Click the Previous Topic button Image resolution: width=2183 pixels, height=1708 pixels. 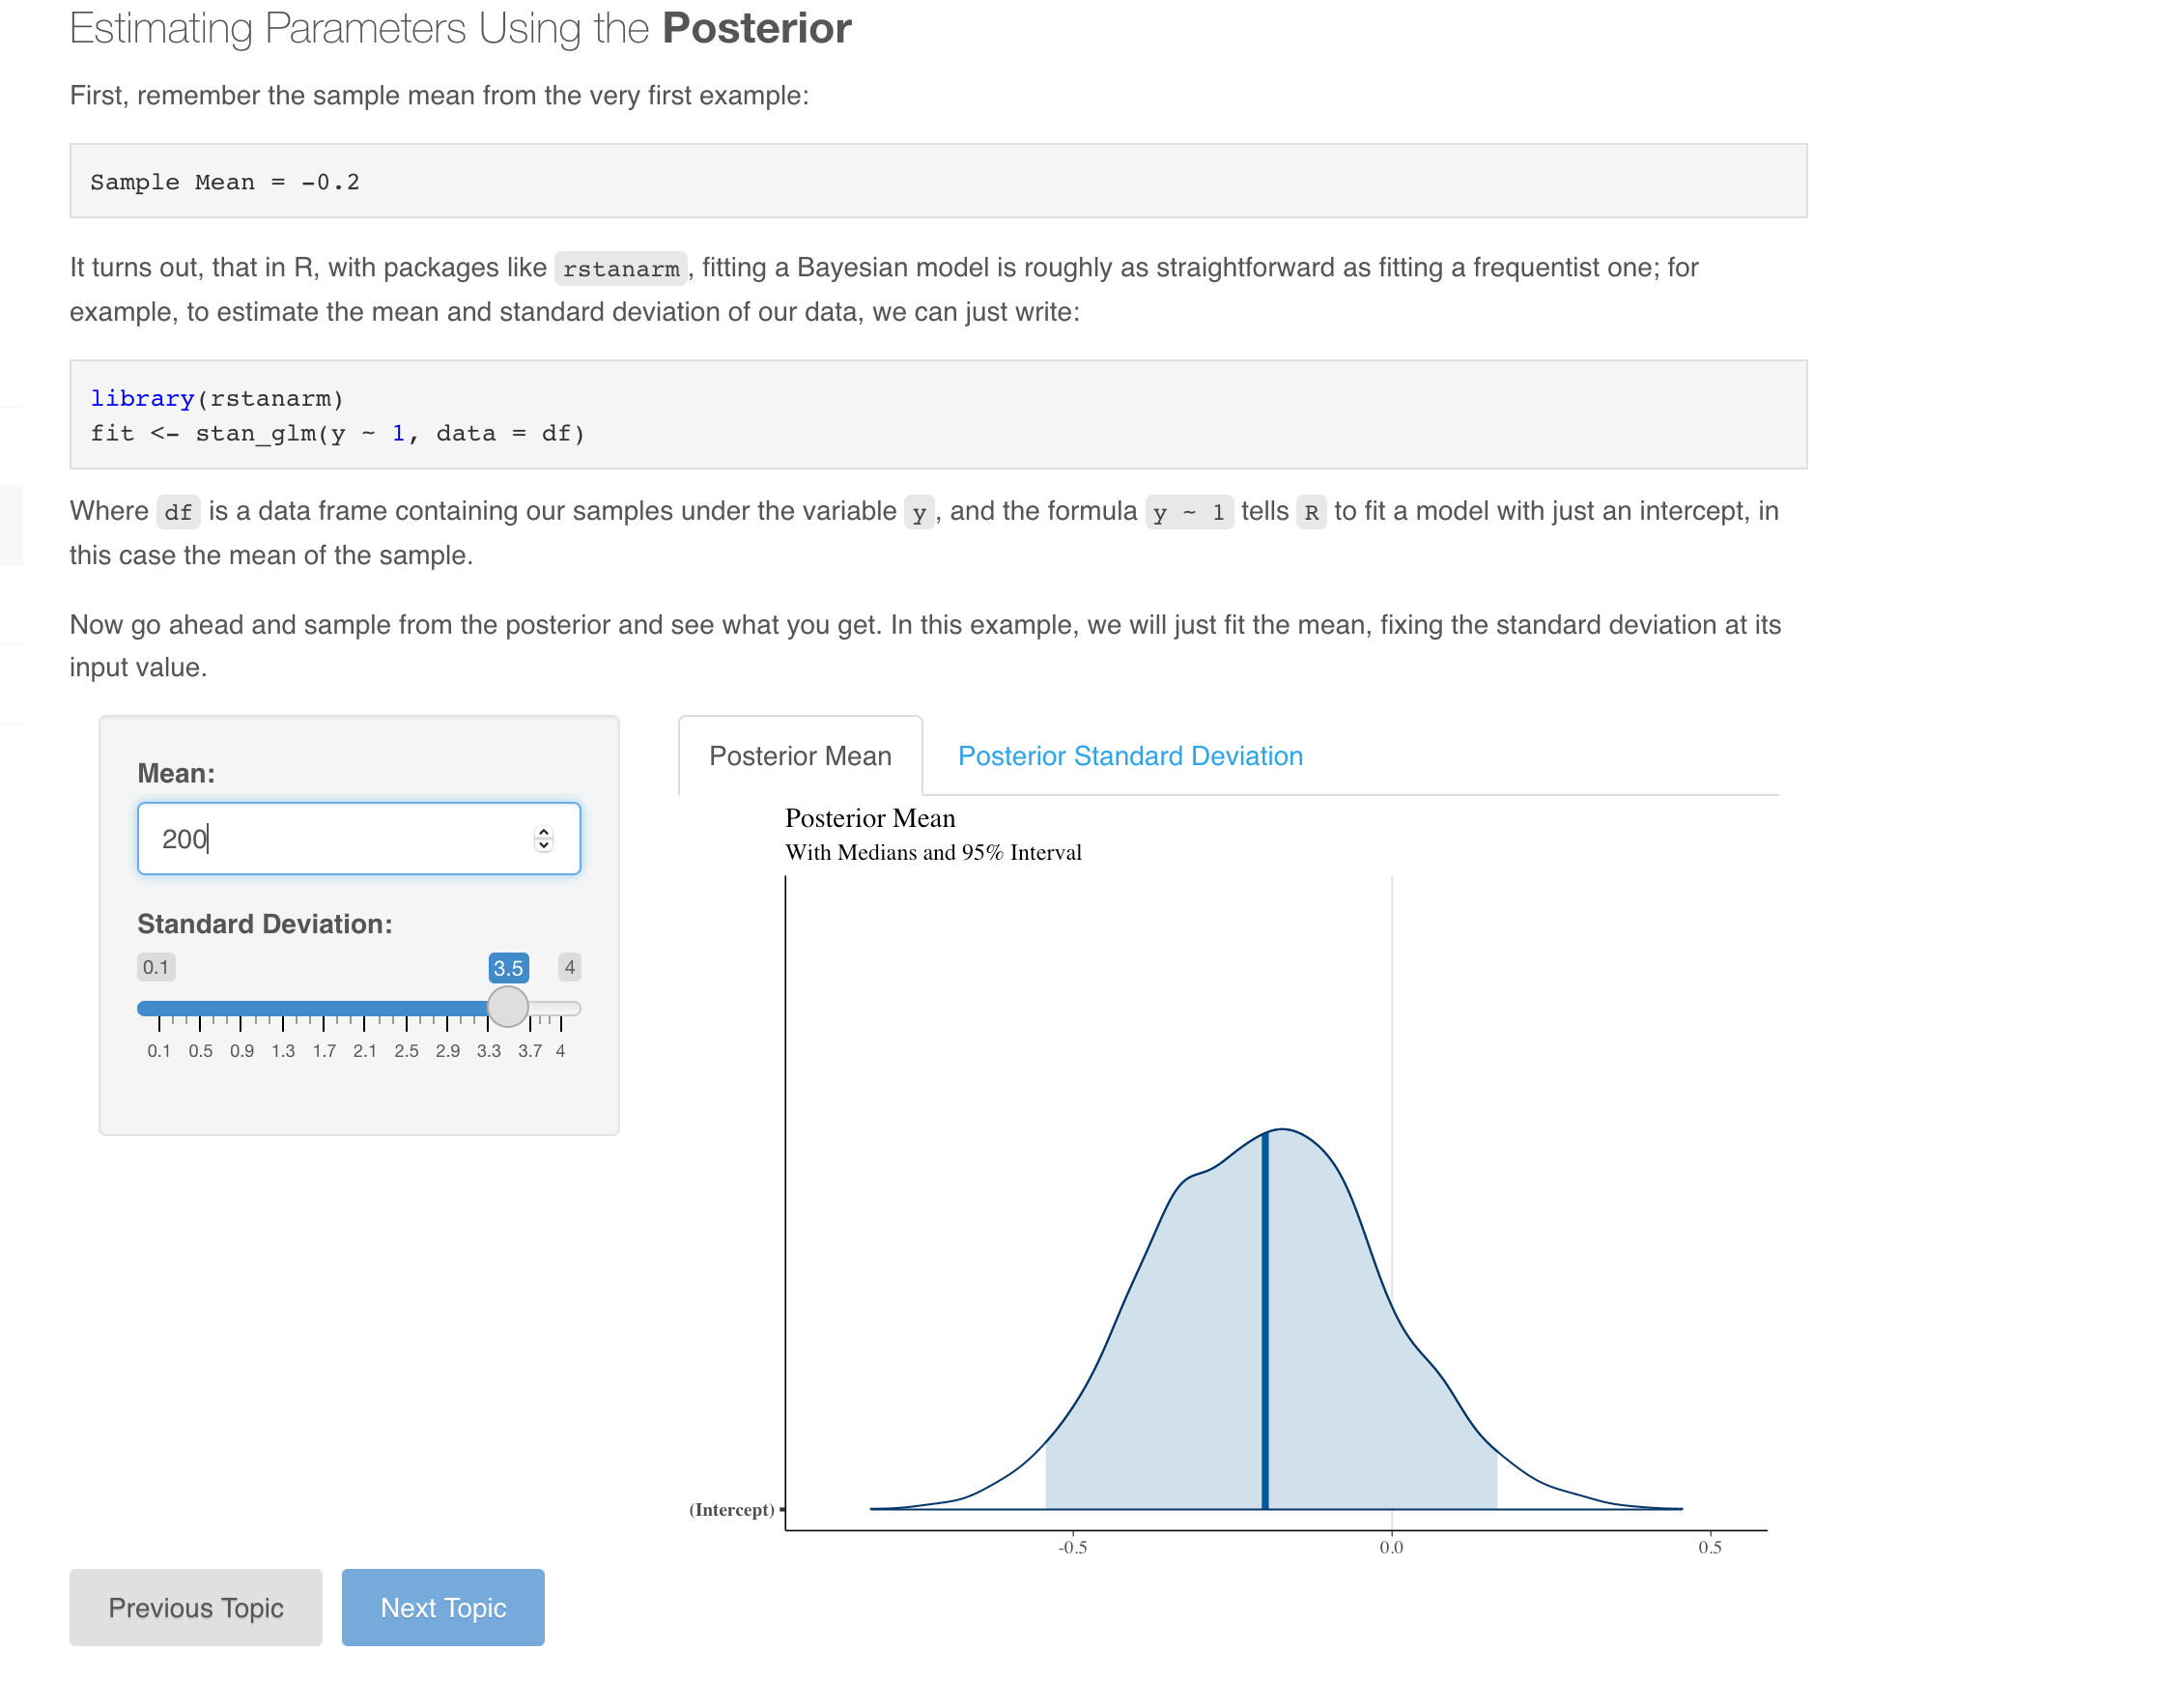pos(195,1607)
